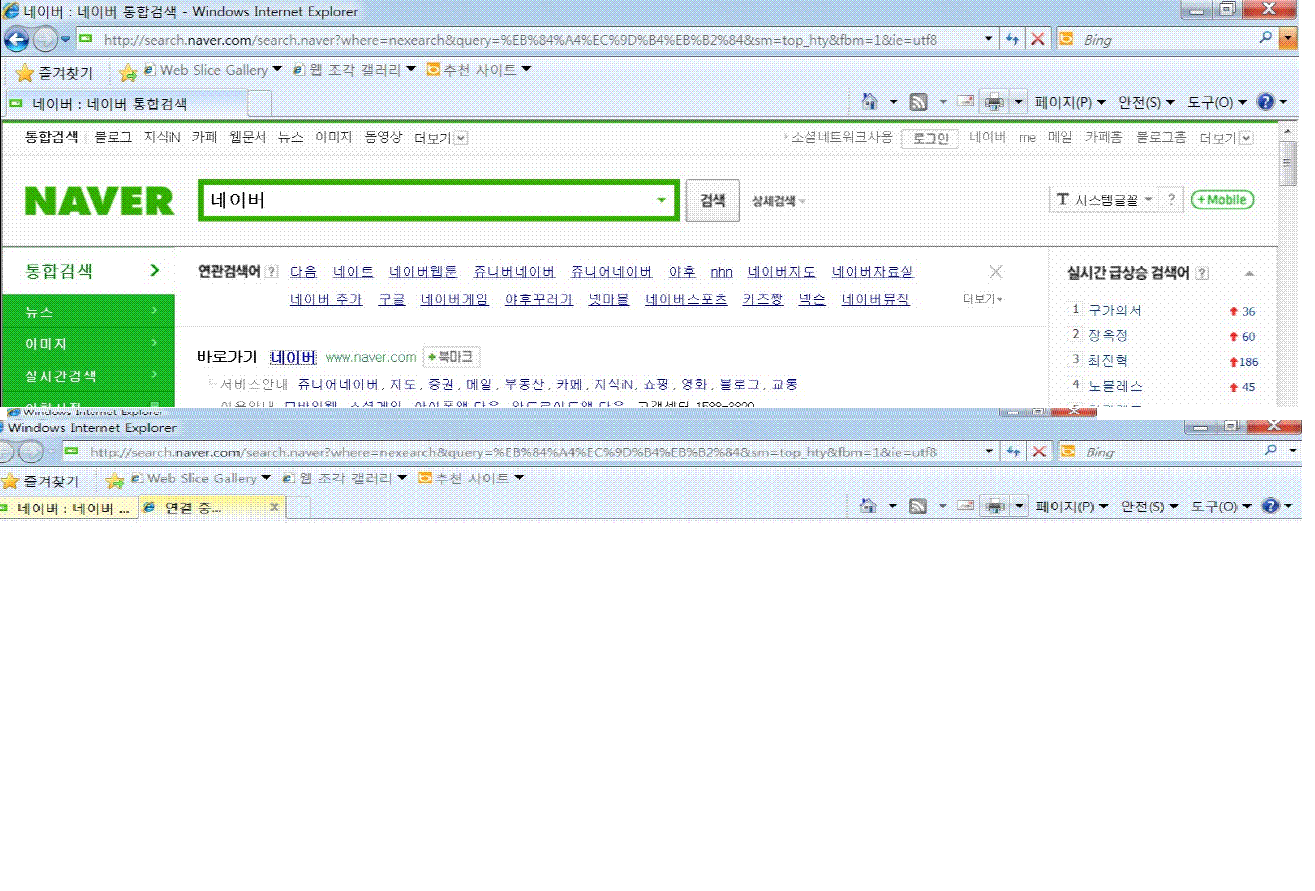Open Home icon in lower IE window

(x=869, y=507)
